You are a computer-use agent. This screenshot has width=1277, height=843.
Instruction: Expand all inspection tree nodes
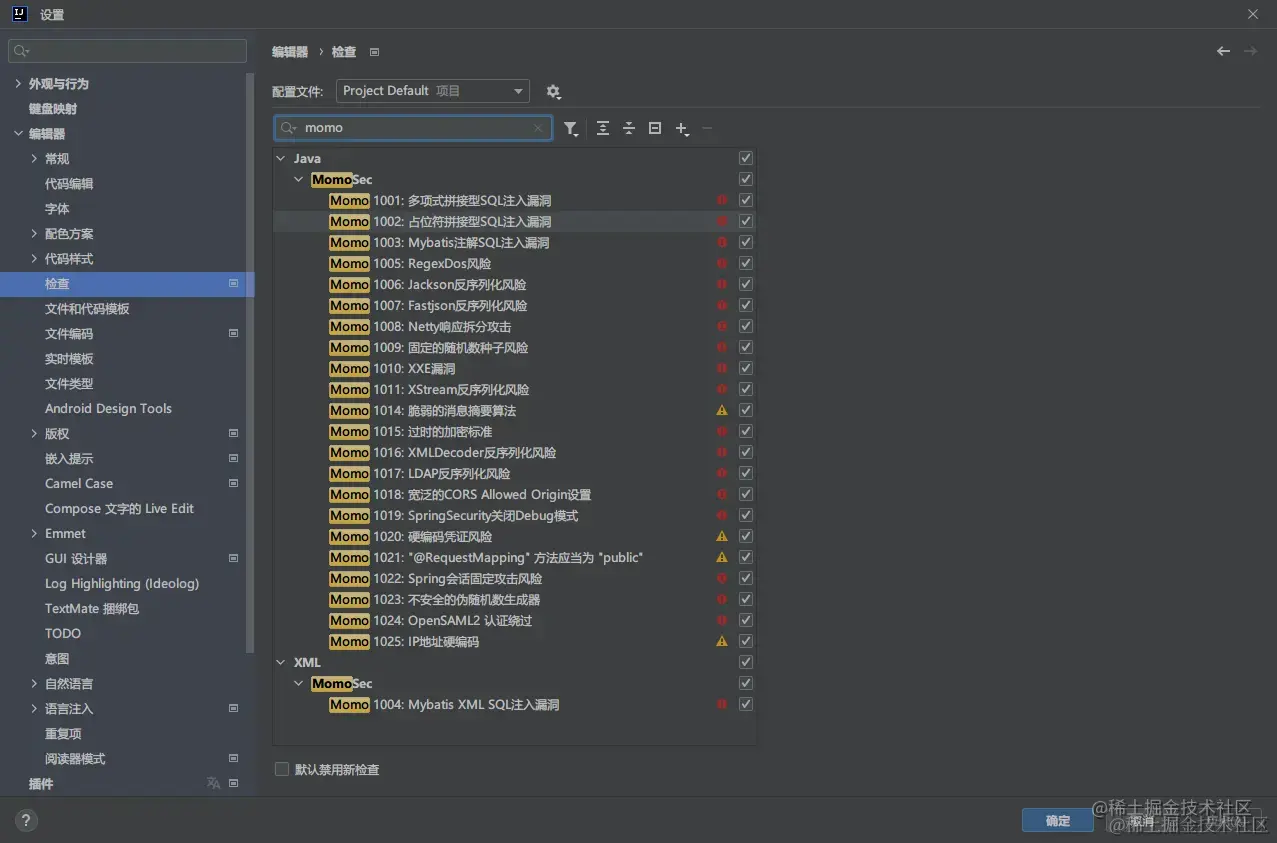coord(602,128)
